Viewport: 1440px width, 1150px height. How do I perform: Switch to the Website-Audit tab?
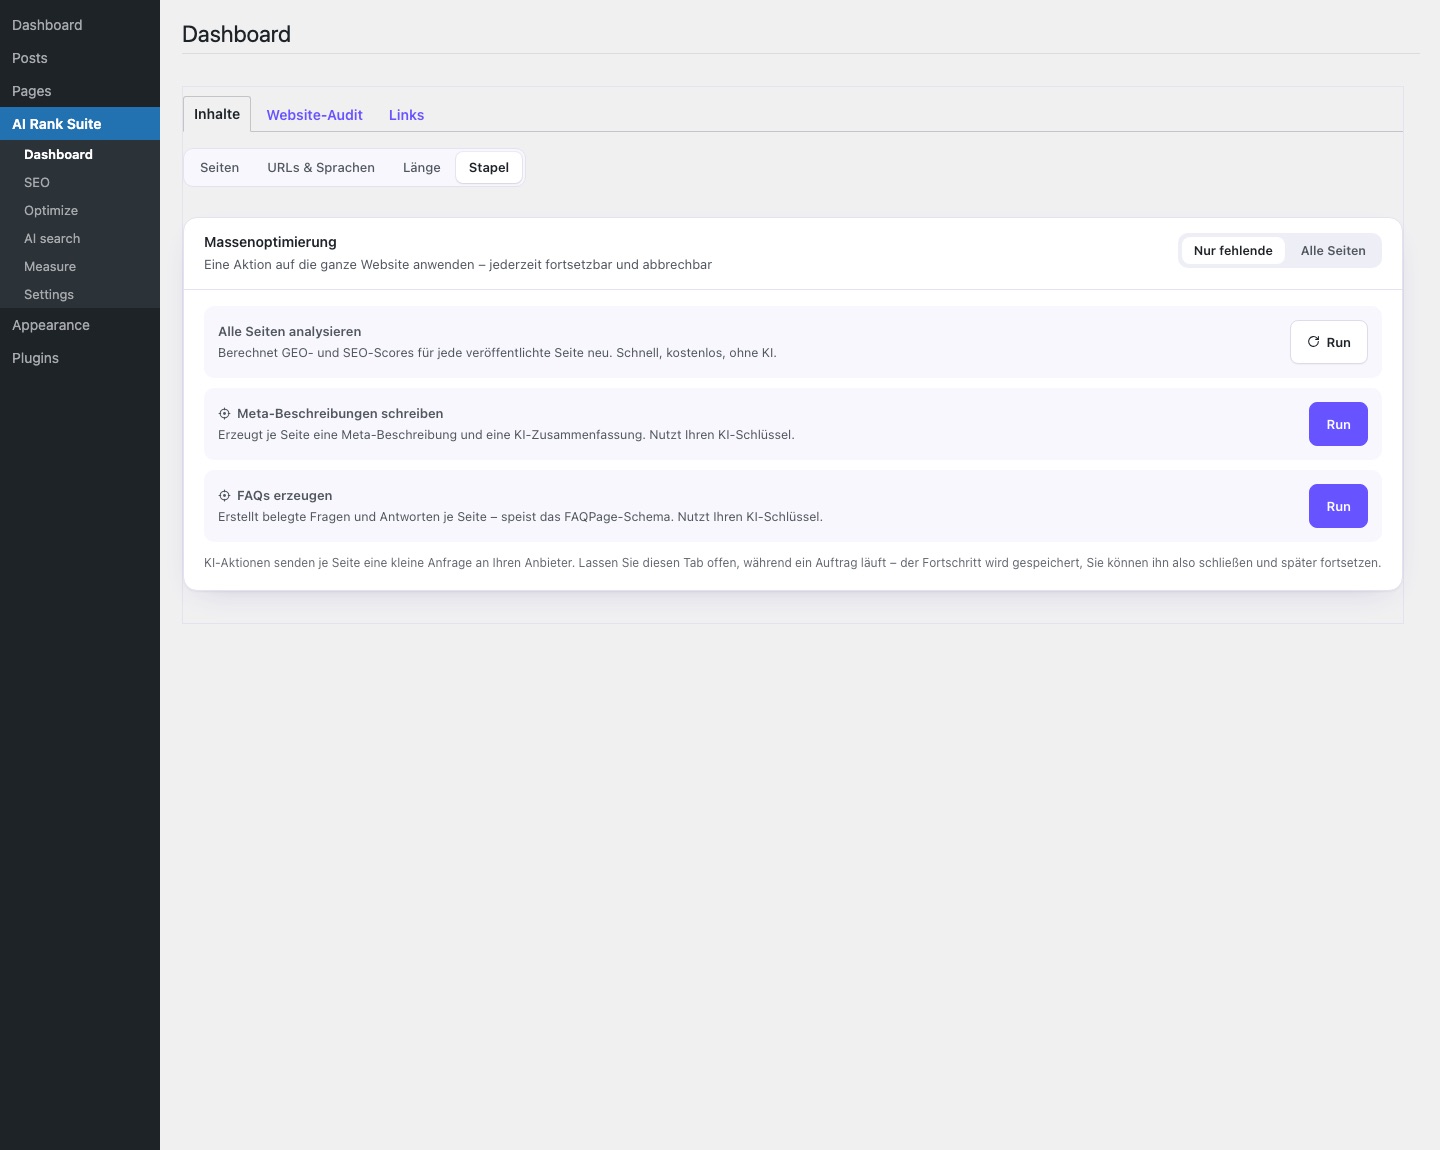pos(314,115)
